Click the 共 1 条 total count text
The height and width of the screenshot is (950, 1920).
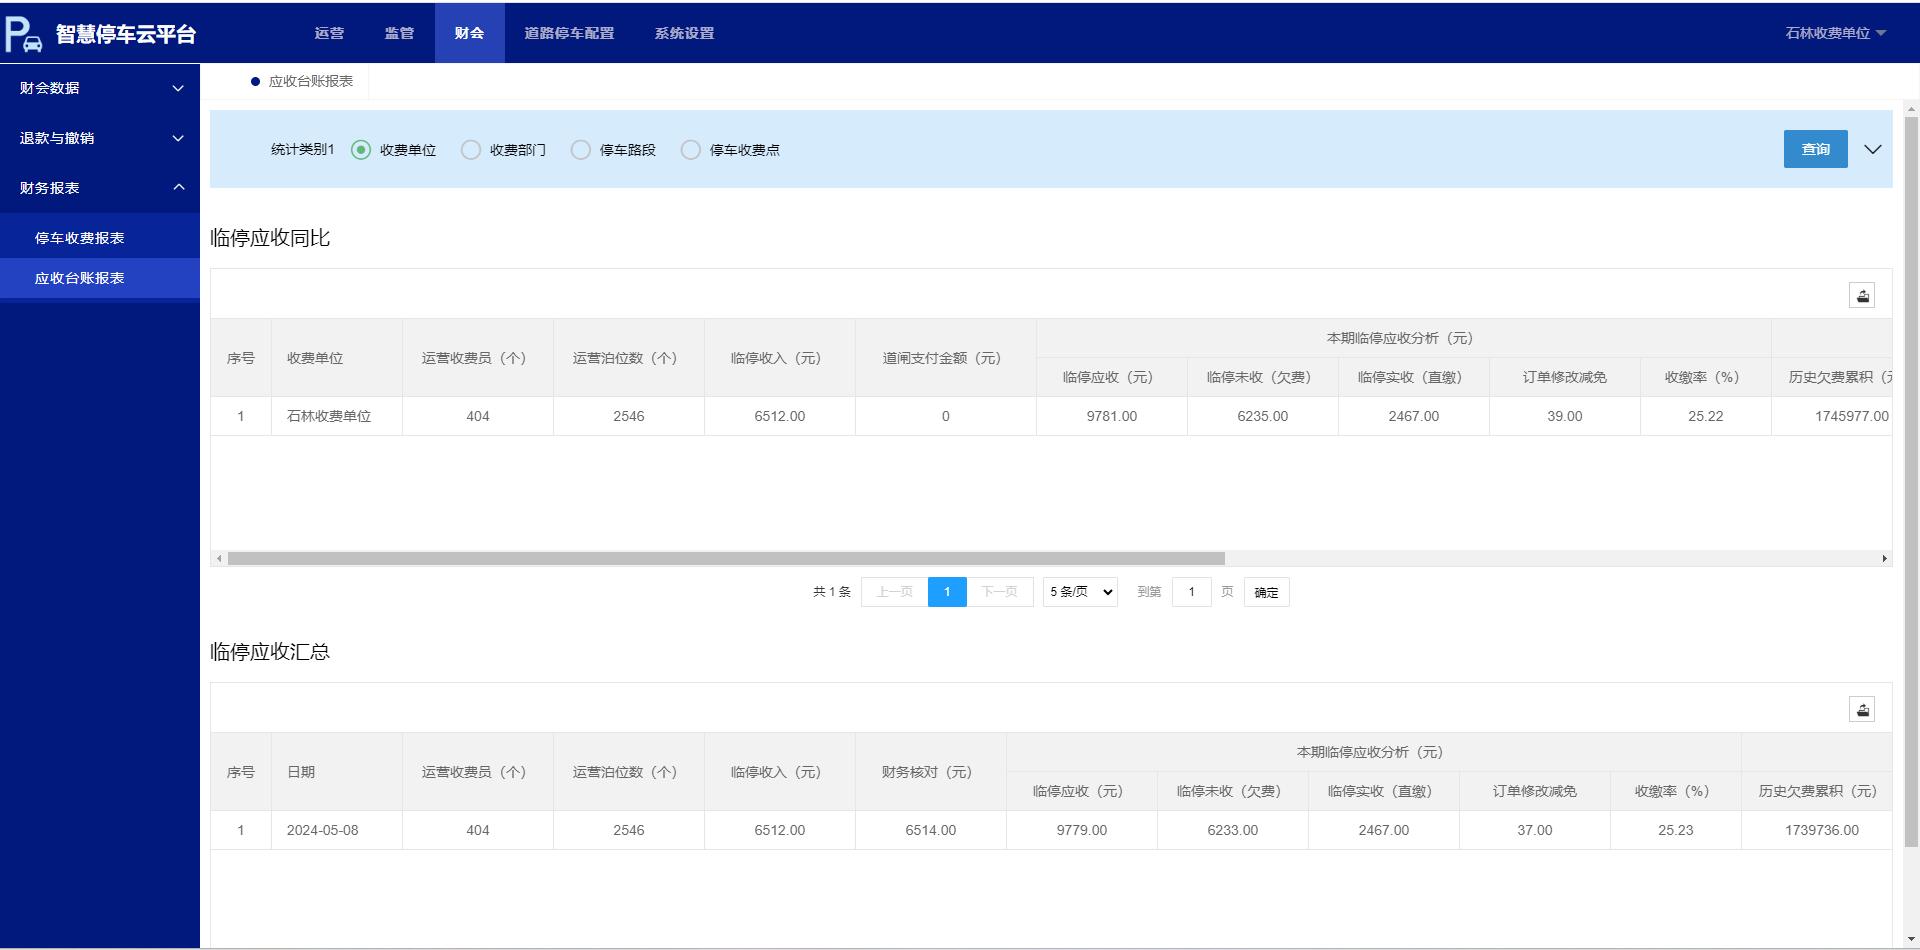[x=832, y=592]
